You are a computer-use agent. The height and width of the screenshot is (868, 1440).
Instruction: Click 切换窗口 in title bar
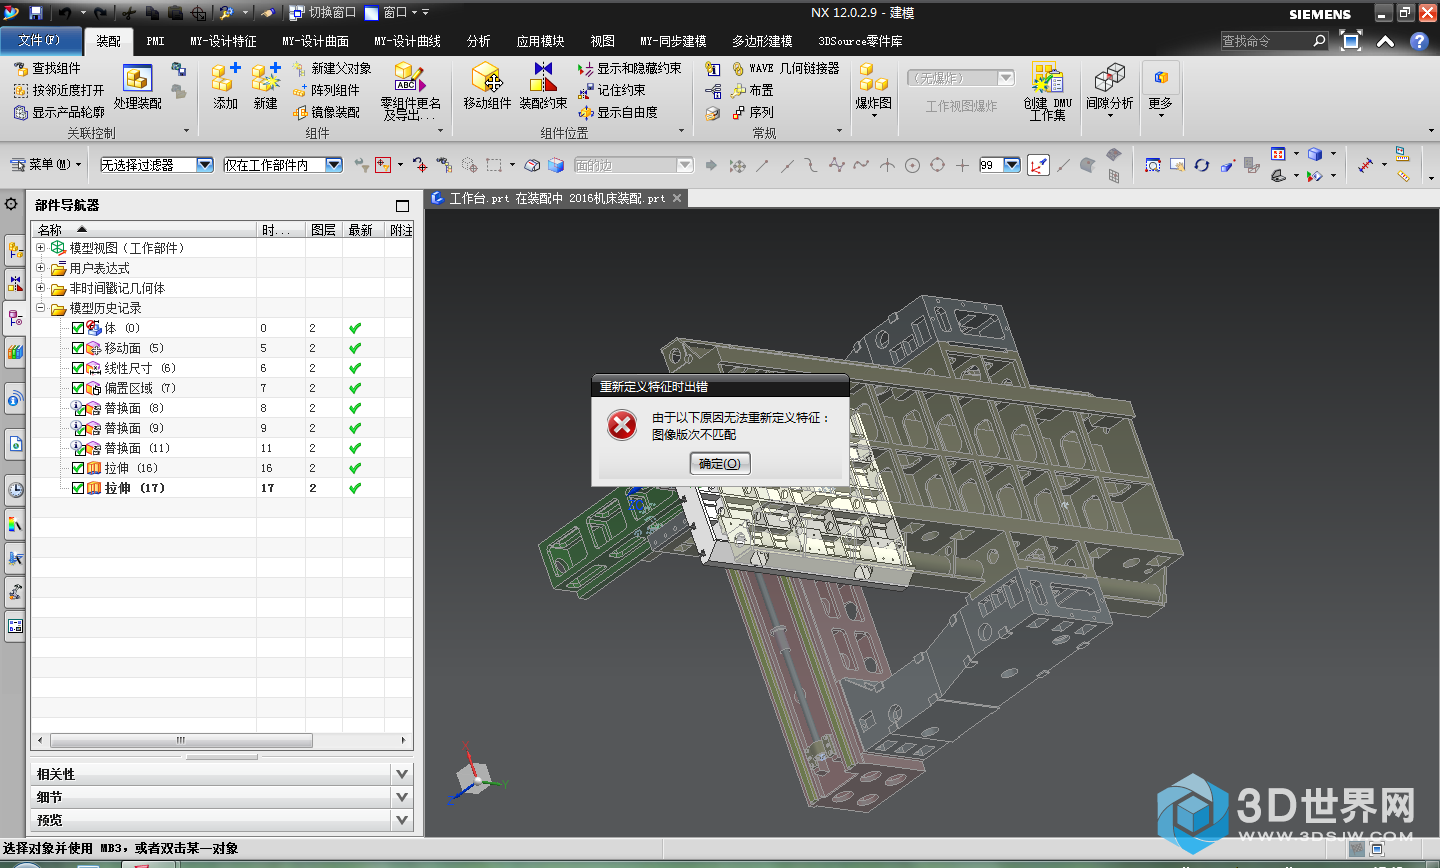(323, 13)
